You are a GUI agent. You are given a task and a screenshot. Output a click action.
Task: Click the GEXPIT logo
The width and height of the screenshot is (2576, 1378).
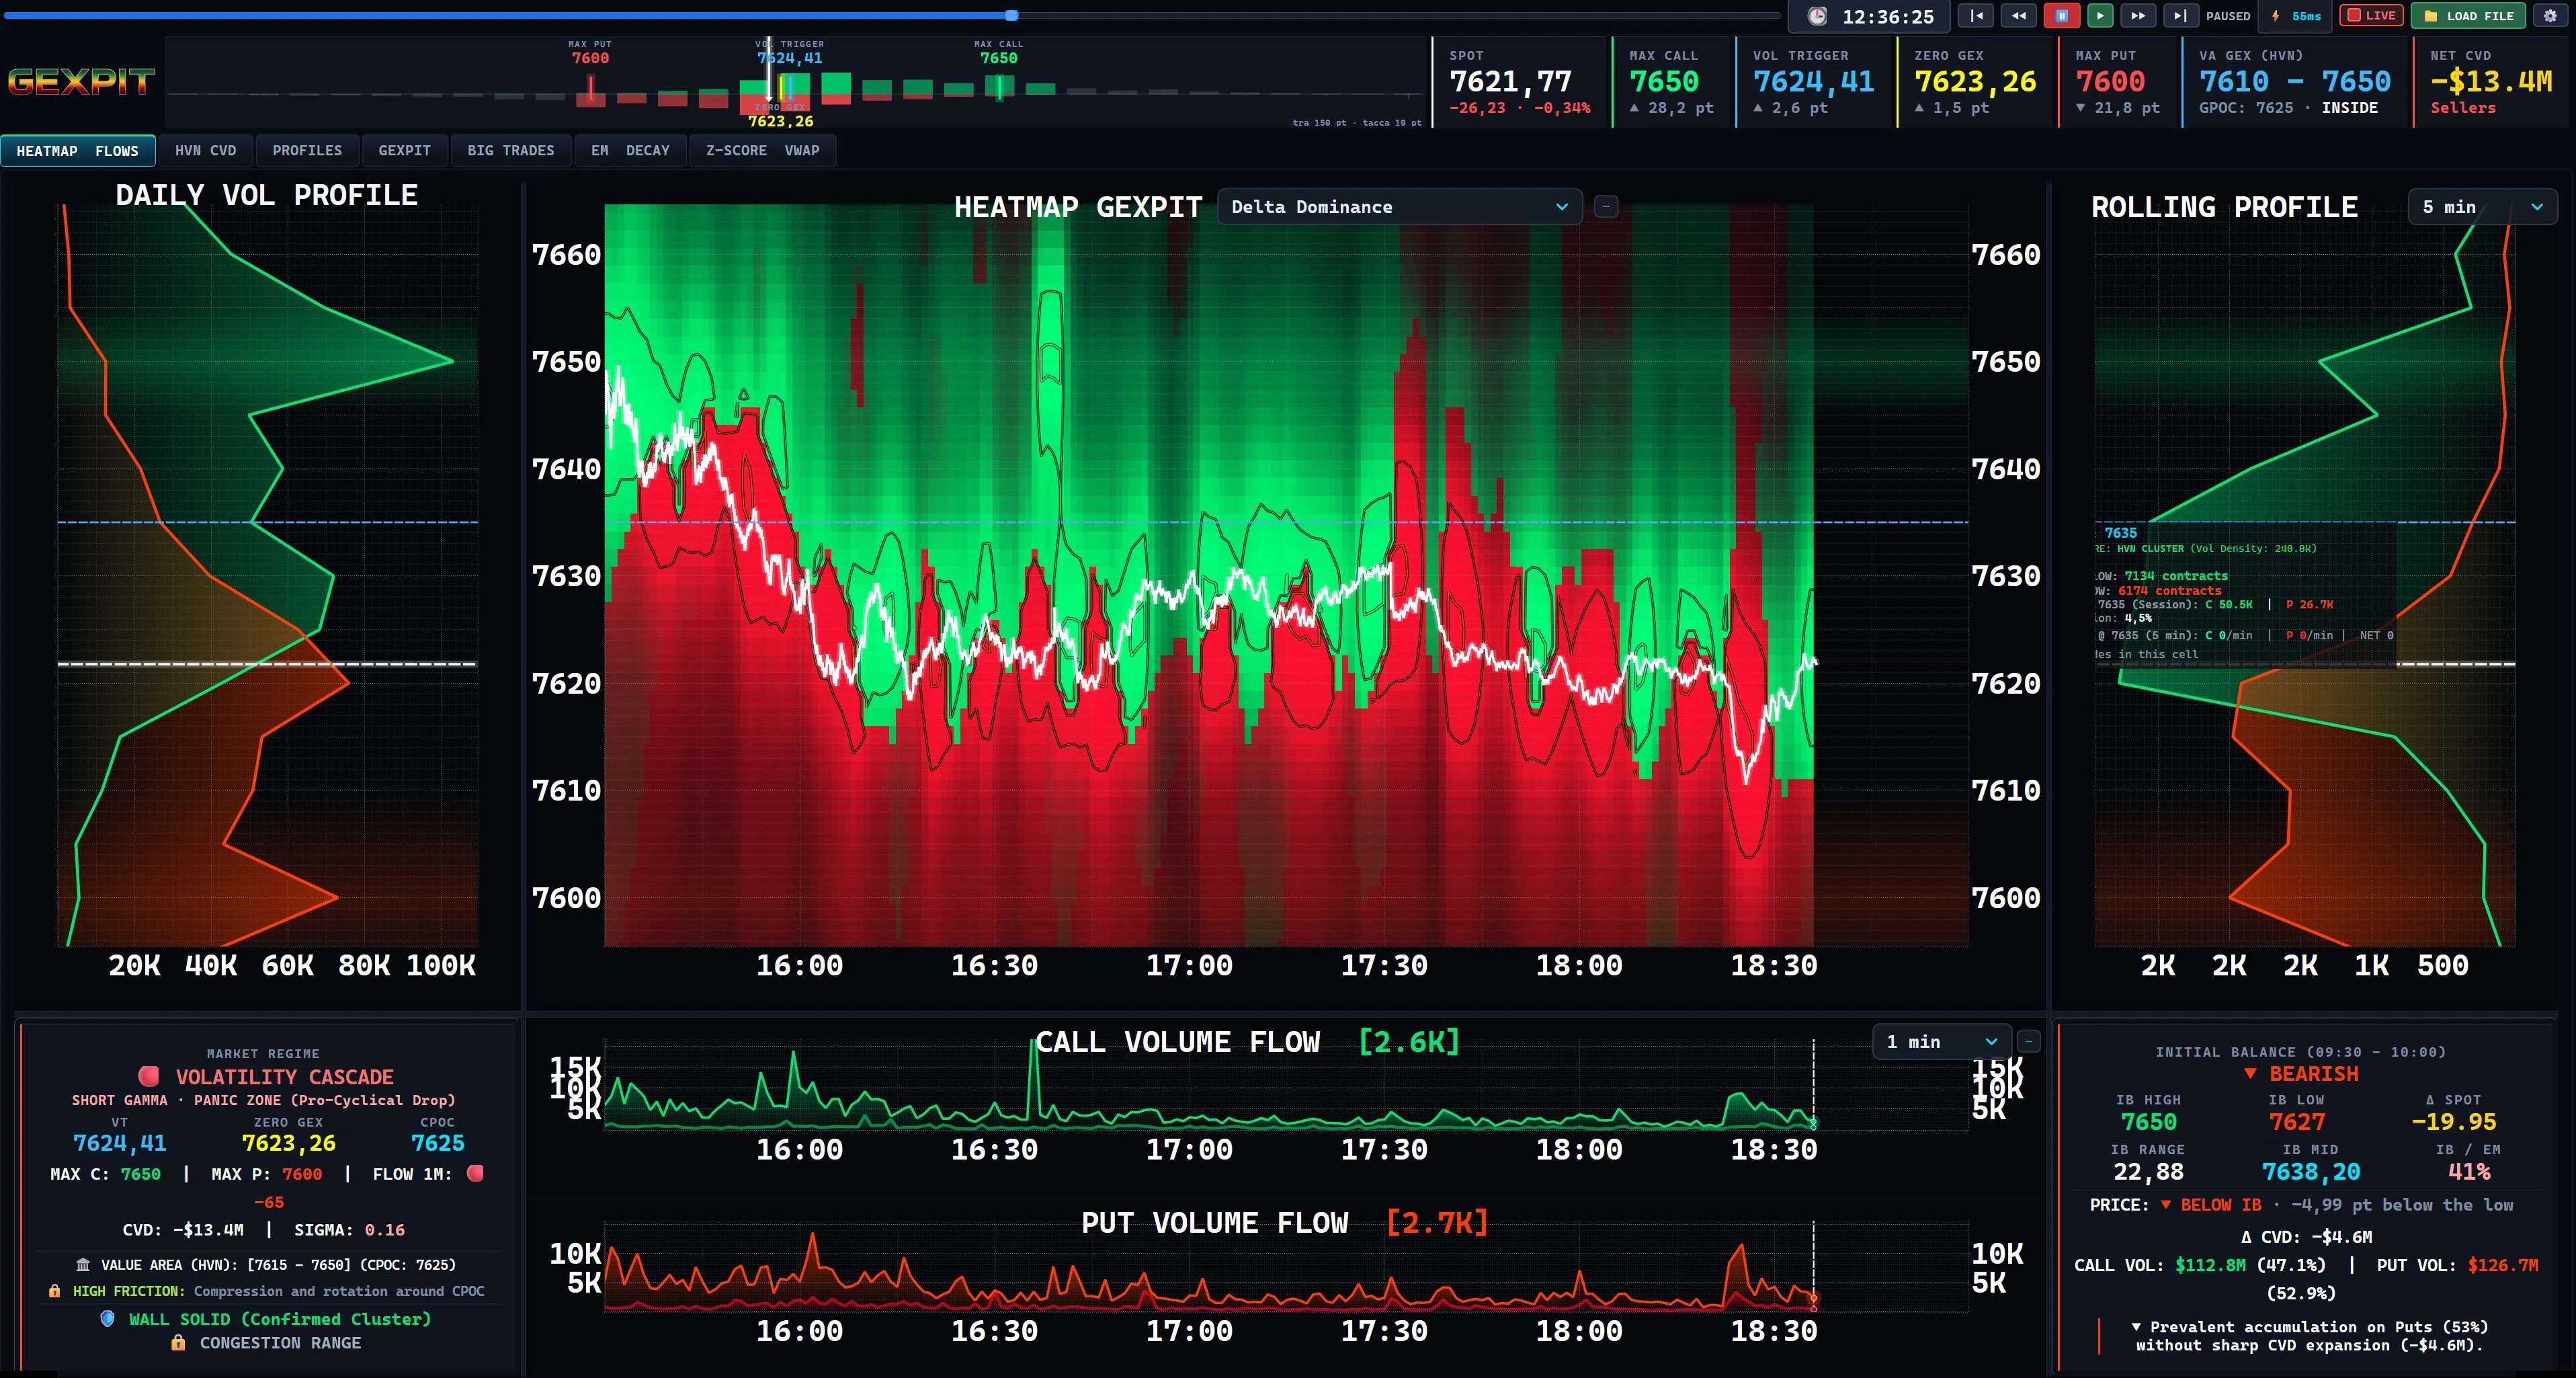coord(82,81)
